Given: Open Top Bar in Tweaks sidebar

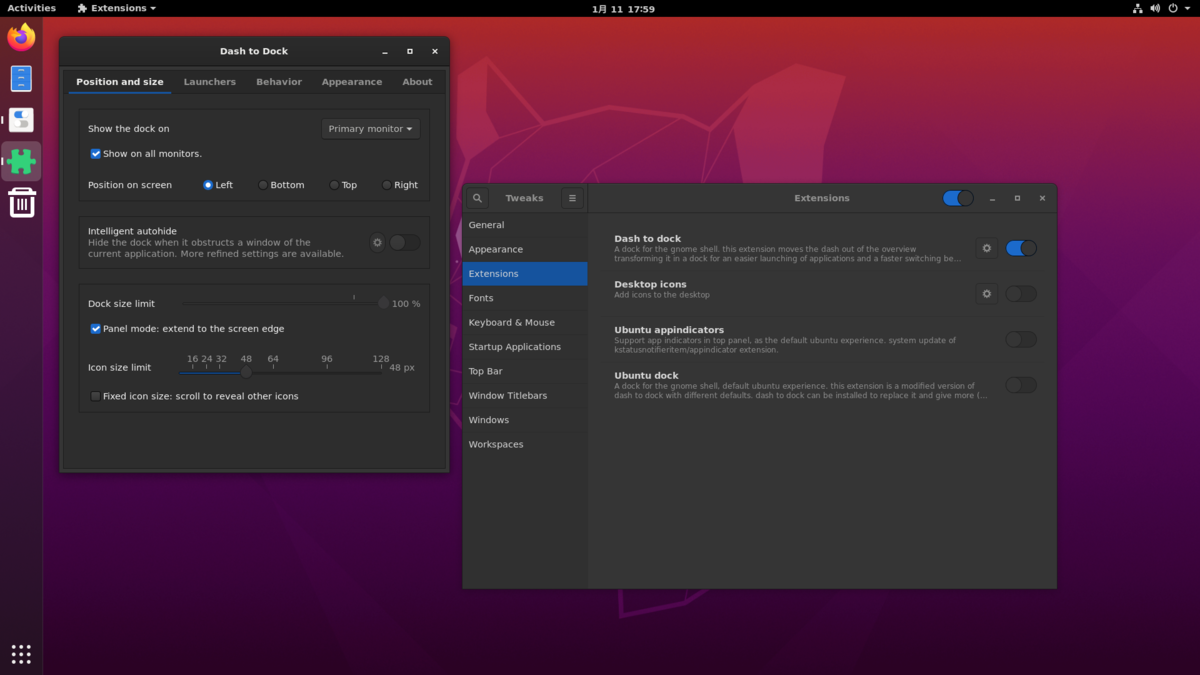Looking at the screenshot, I should 525,371.
